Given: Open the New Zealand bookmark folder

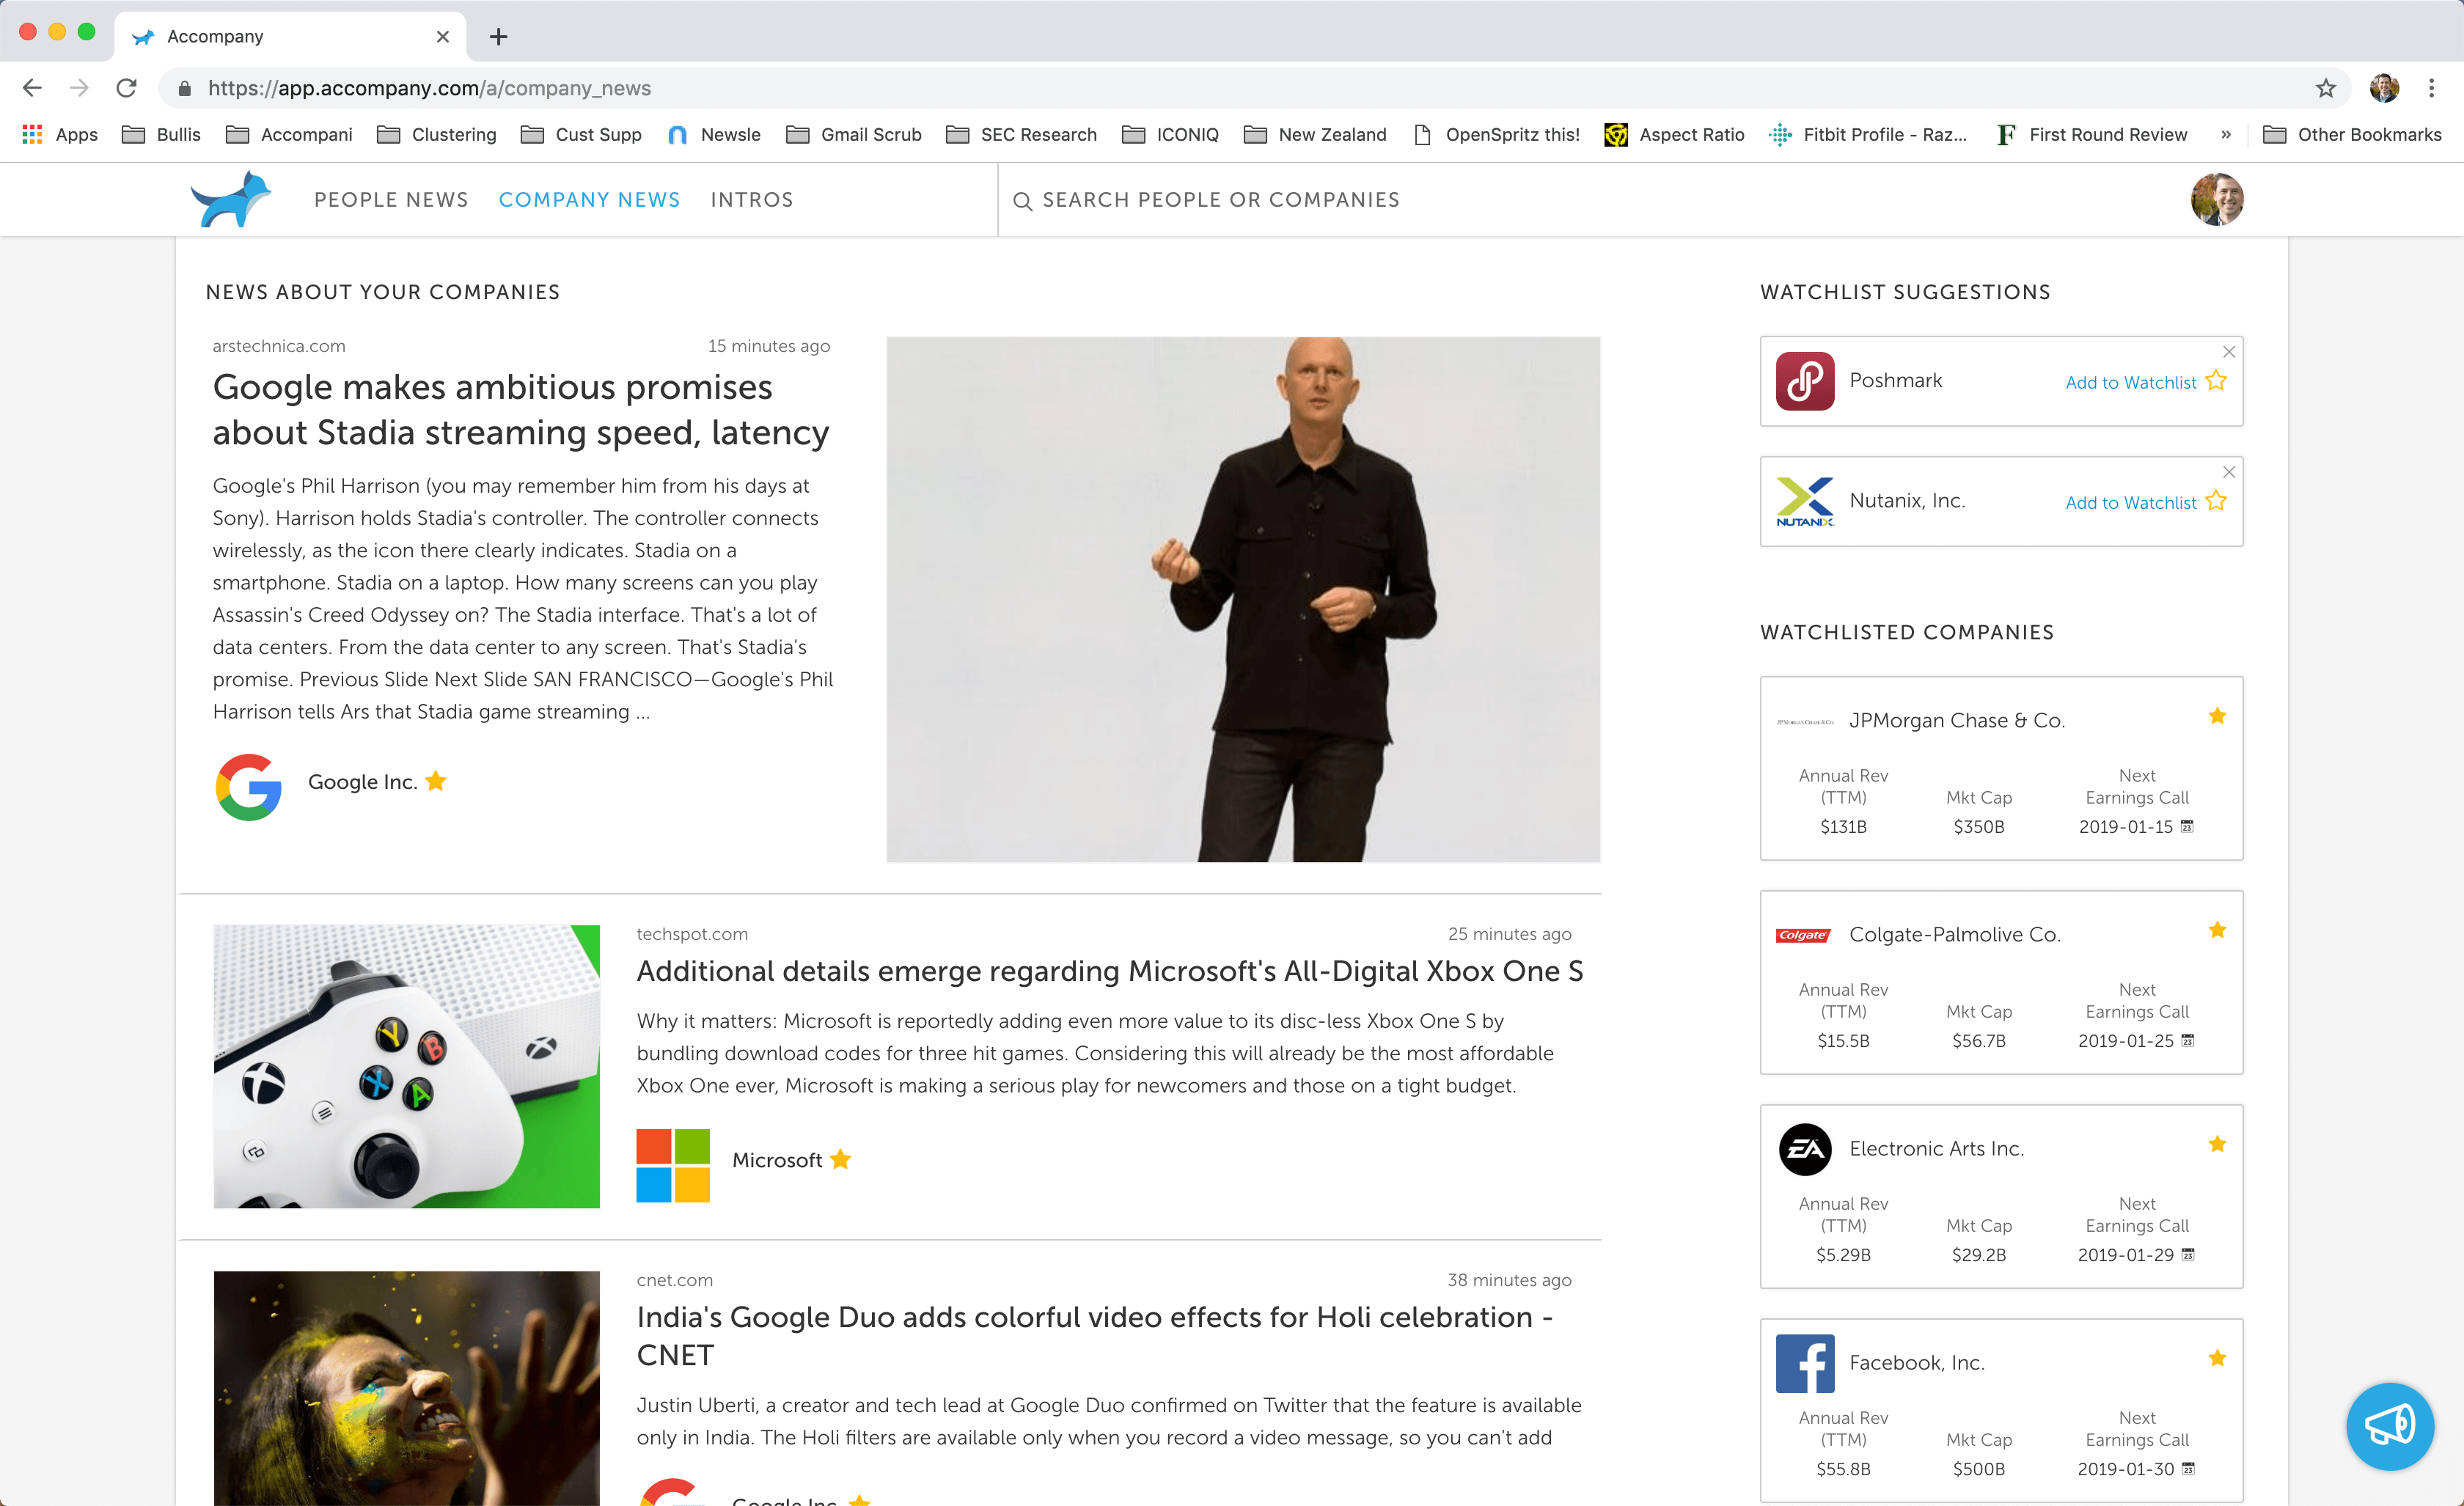Looking at the screenshot, I should (1314, 134).
